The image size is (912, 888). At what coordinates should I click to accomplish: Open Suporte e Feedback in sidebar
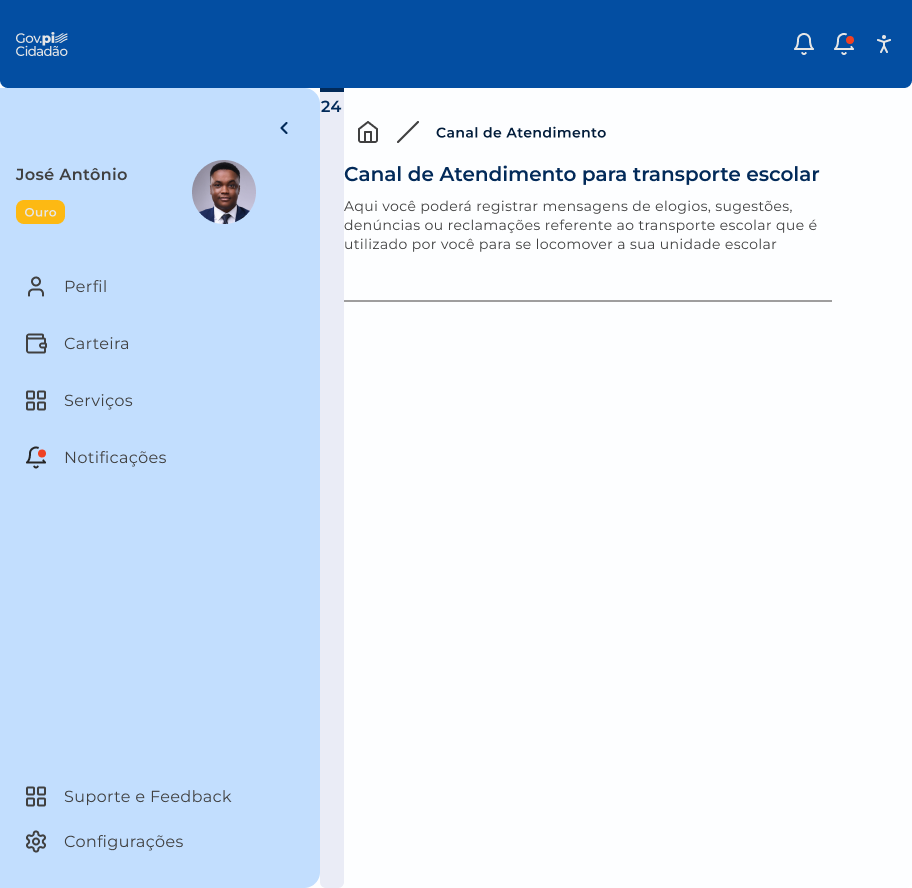(147, 797)
